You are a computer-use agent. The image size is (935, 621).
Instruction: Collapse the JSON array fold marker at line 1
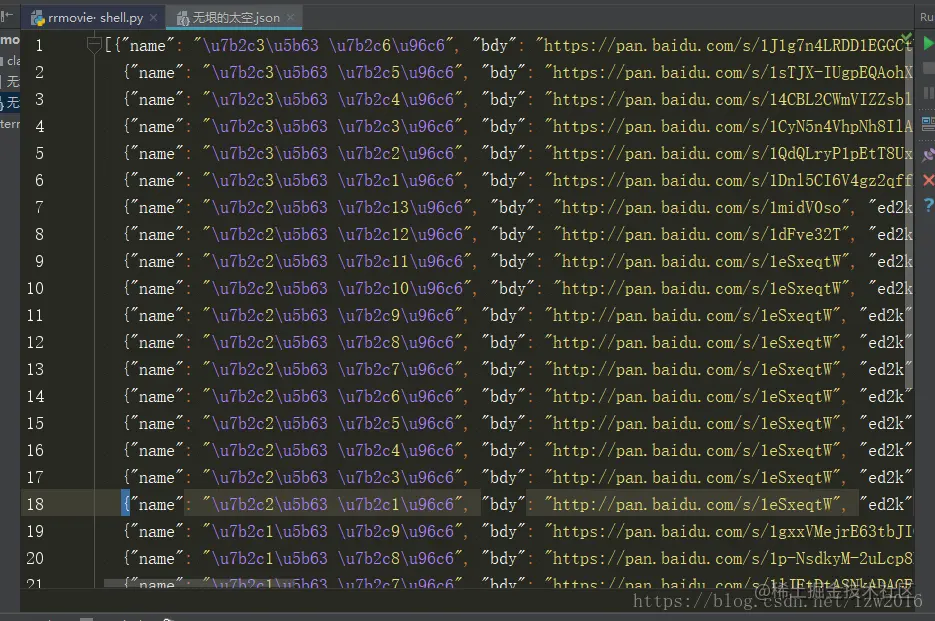point(94,45)
